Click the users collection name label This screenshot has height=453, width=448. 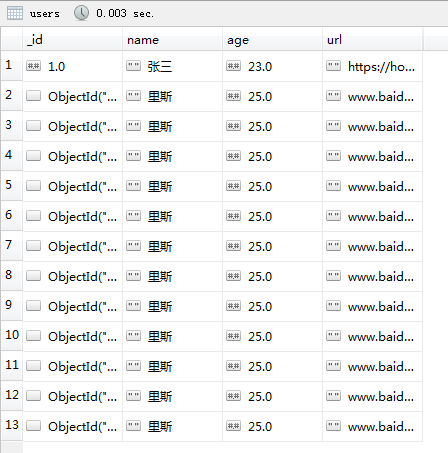pos(45,14)
